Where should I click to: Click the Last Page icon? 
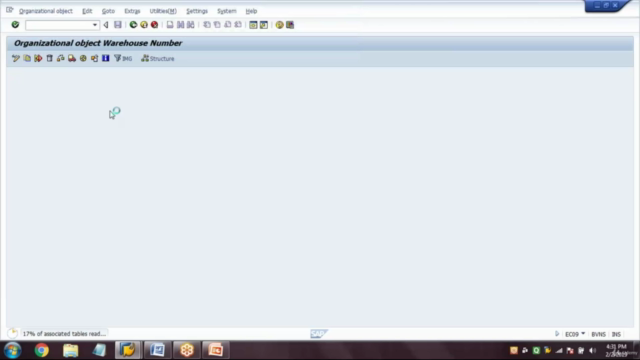pos(238,25)
